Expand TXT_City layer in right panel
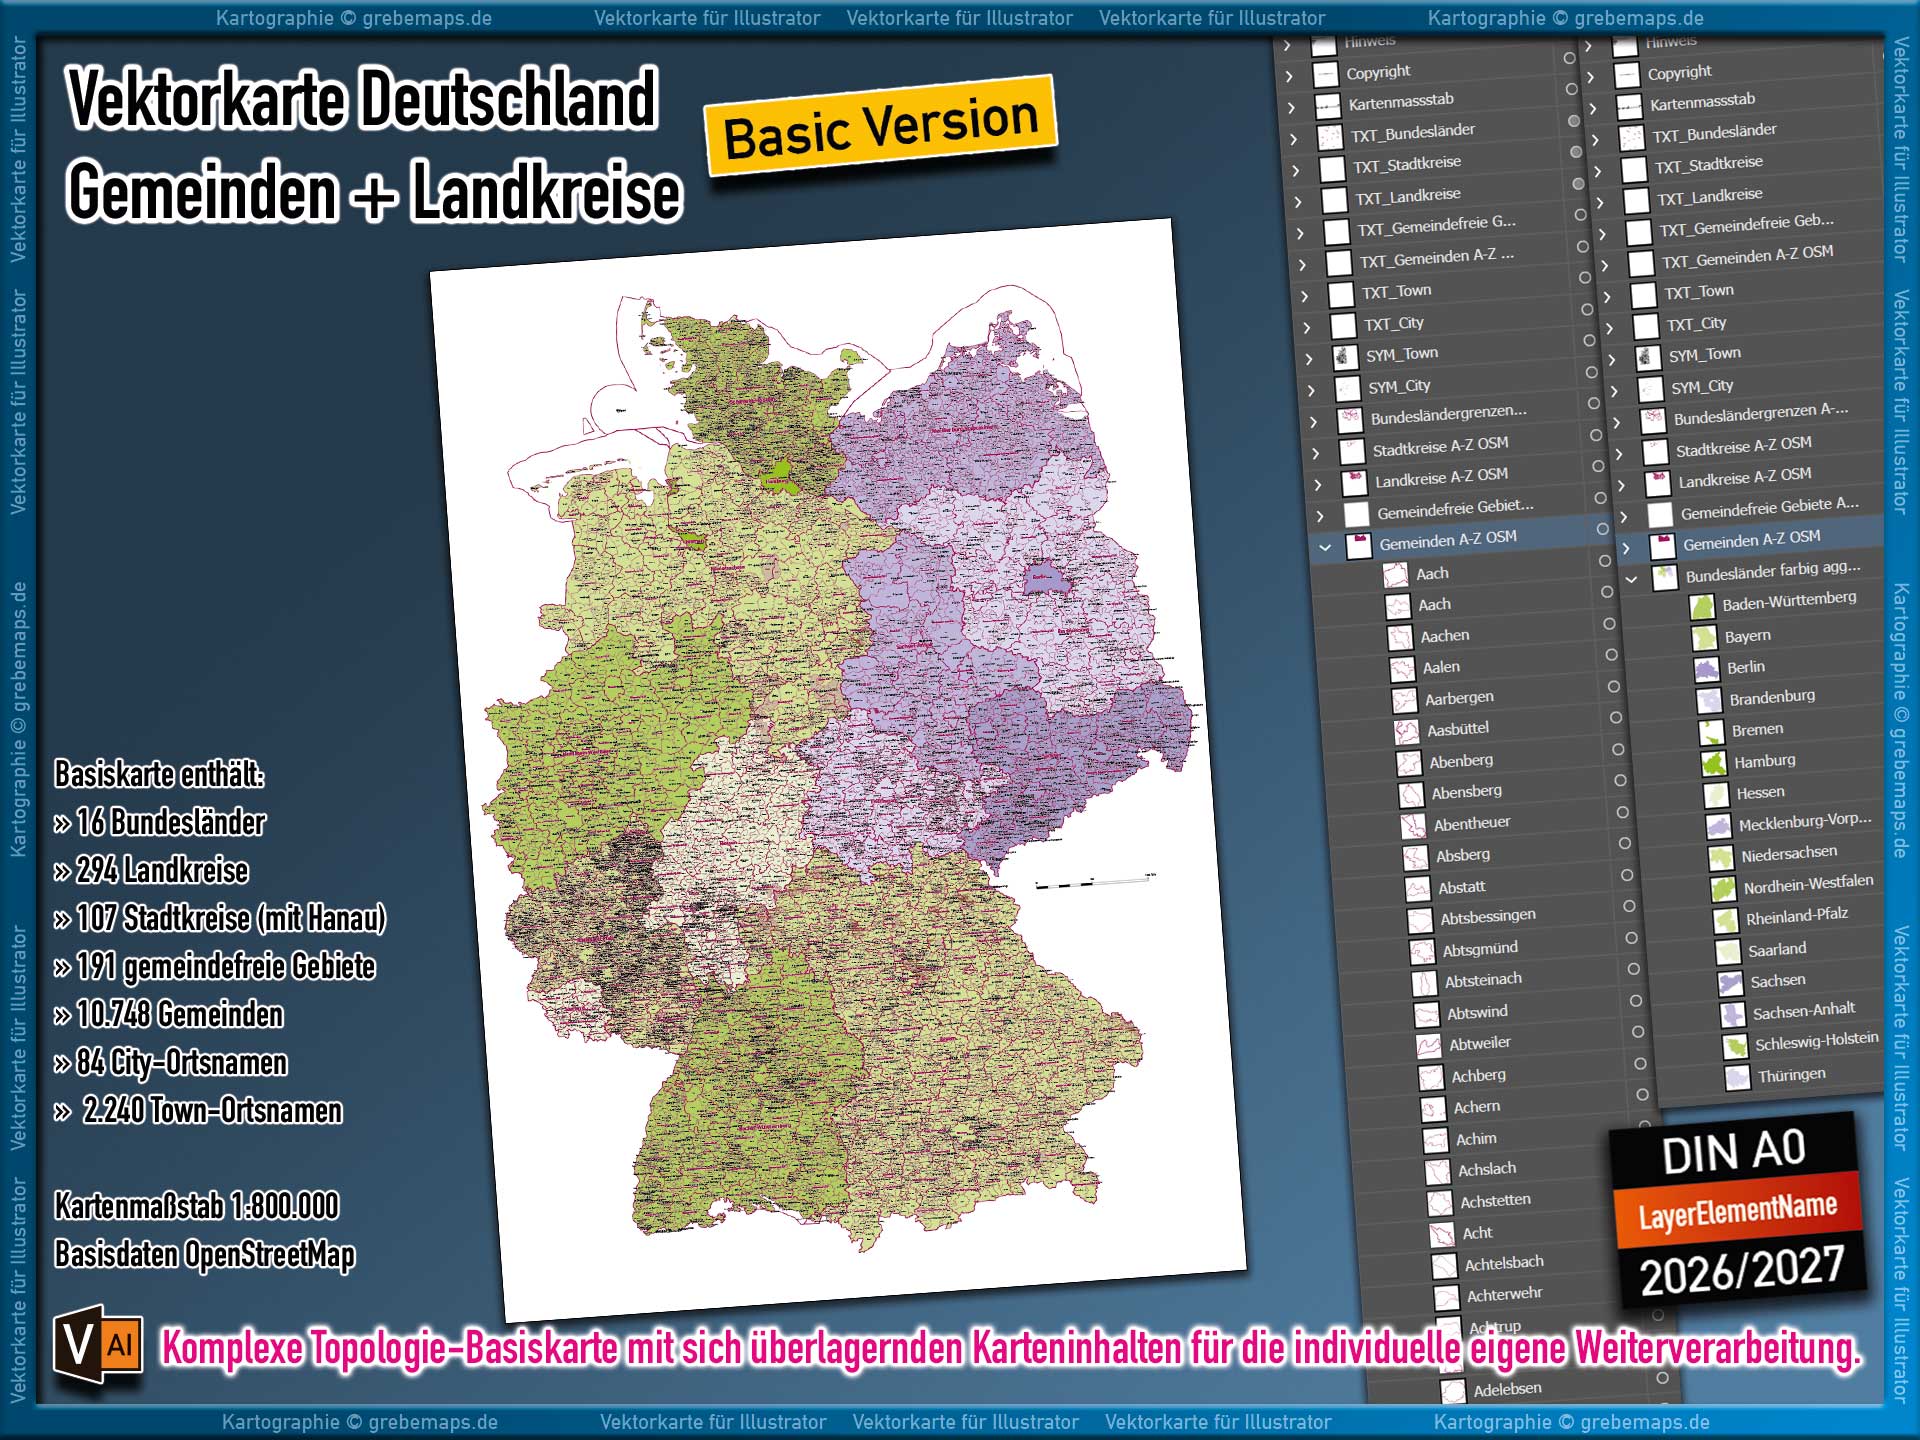The width and height of the screenshot is (1920, 1440). point(1609,328)
